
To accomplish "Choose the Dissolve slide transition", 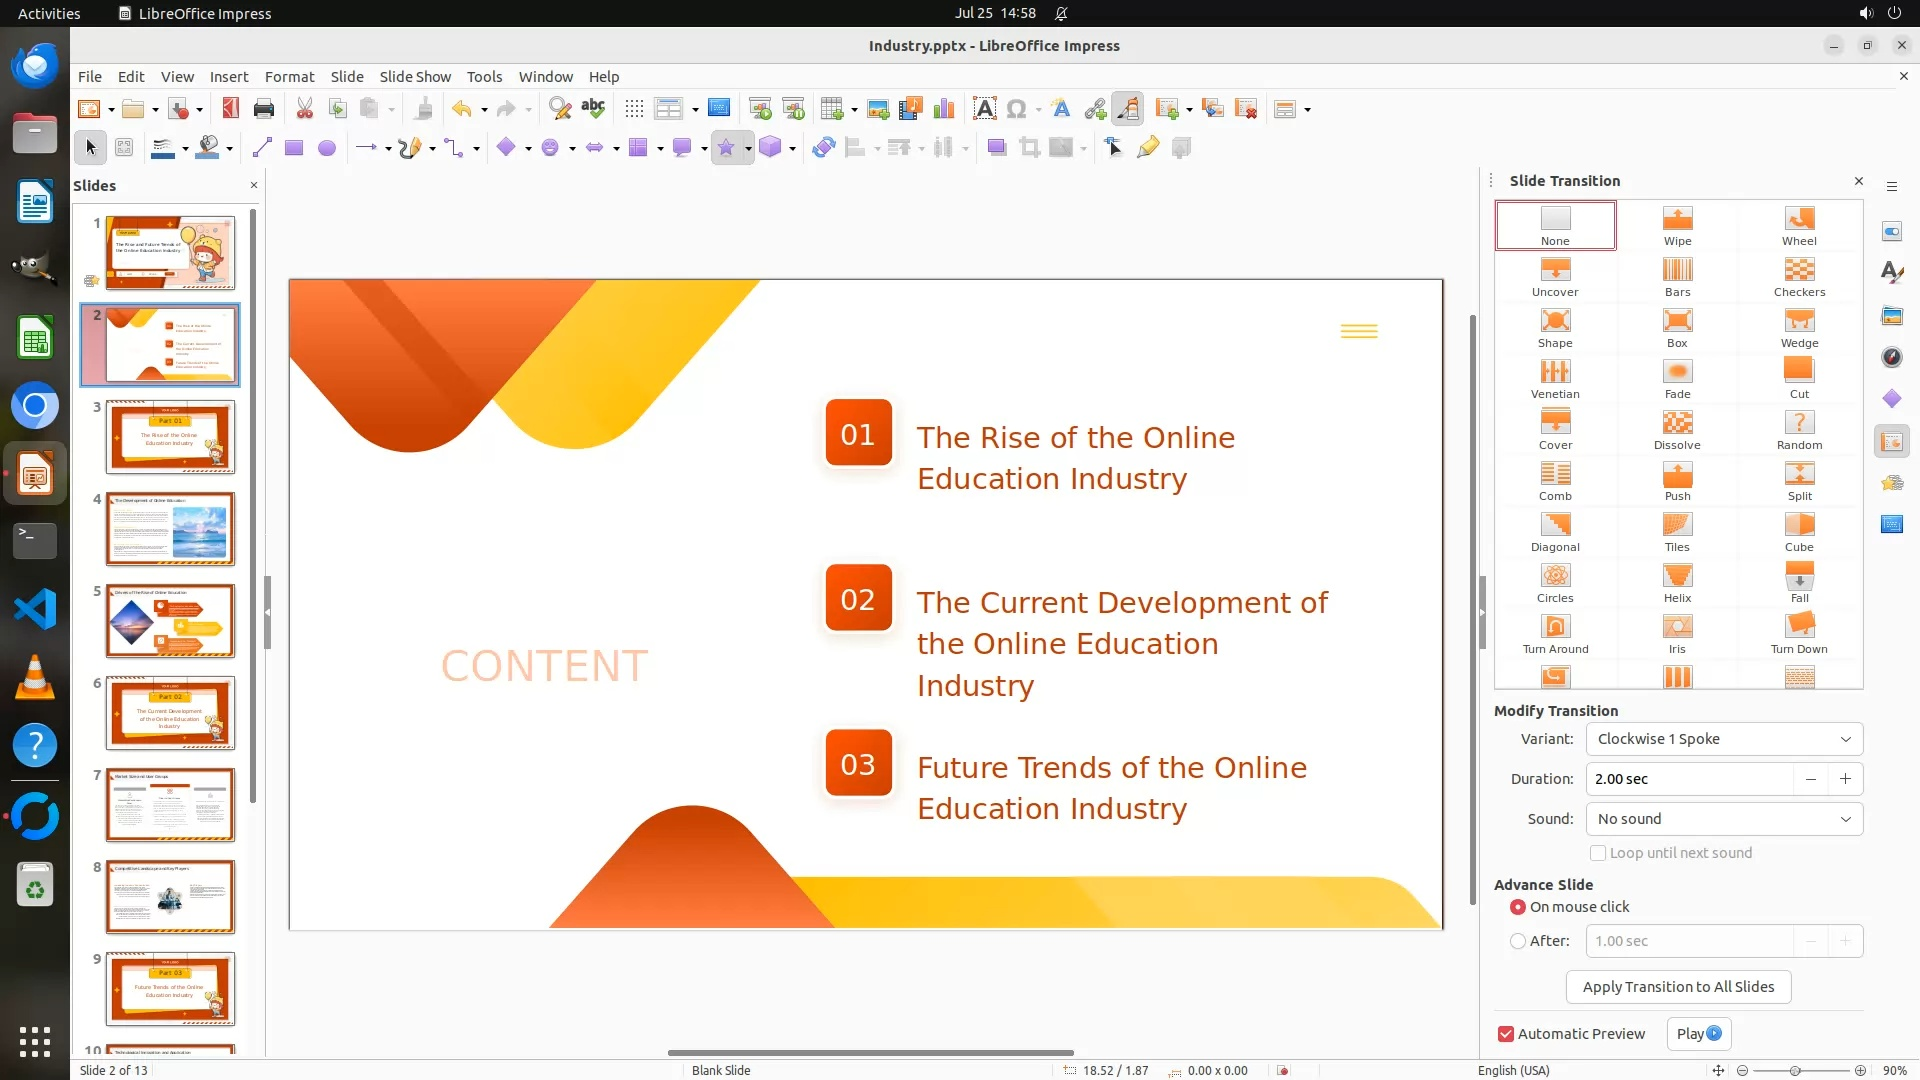I will [1677, 428].
